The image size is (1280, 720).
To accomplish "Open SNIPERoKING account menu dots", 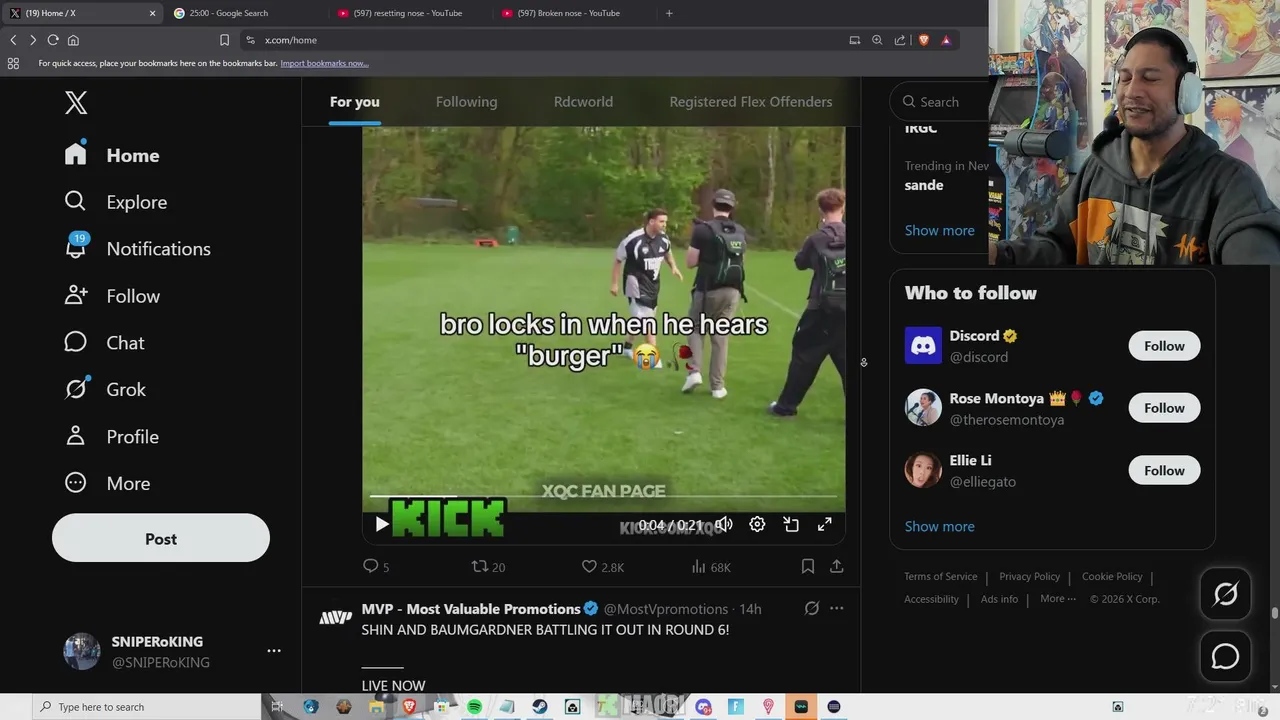I will tap(274, 651).
